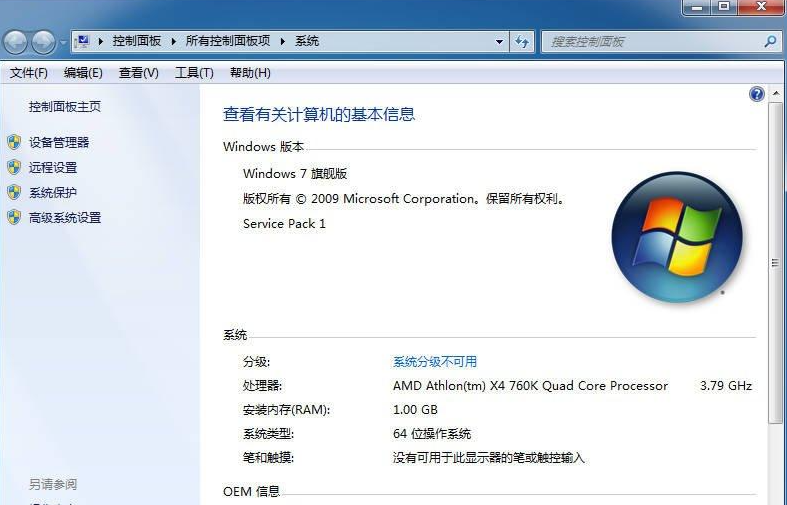Click the shield icon beside 设备管理器

tap(14, 142)
